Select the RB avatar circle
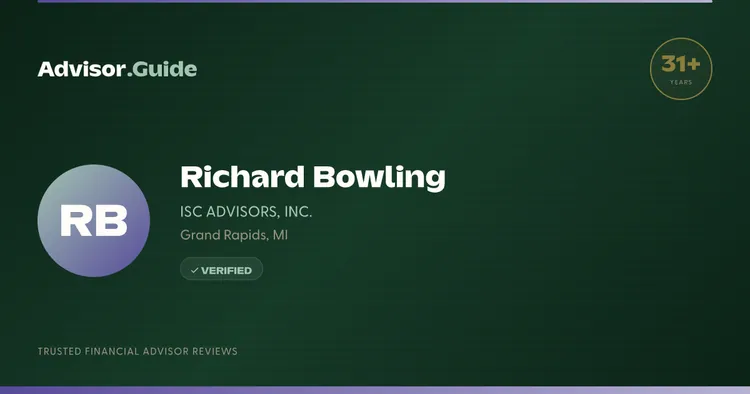 (94, 221)
